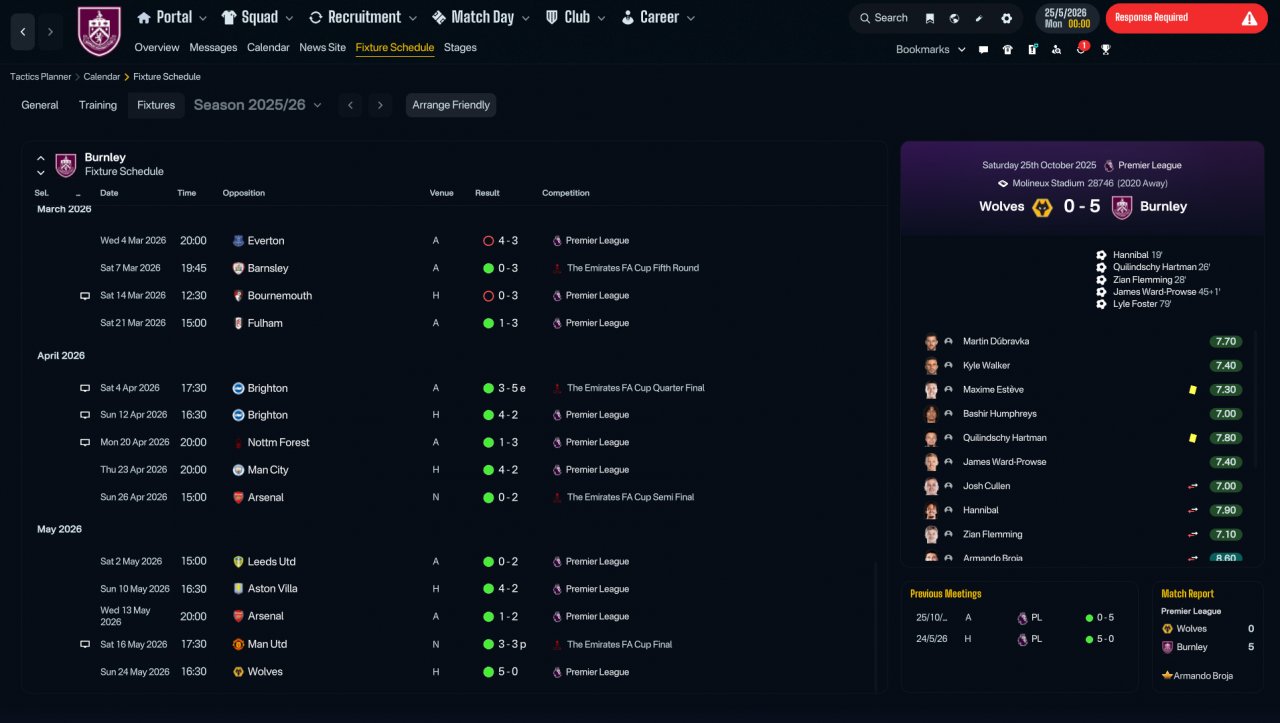Switch to the Stages tab
1280x723 pixels.
(460, 47)
